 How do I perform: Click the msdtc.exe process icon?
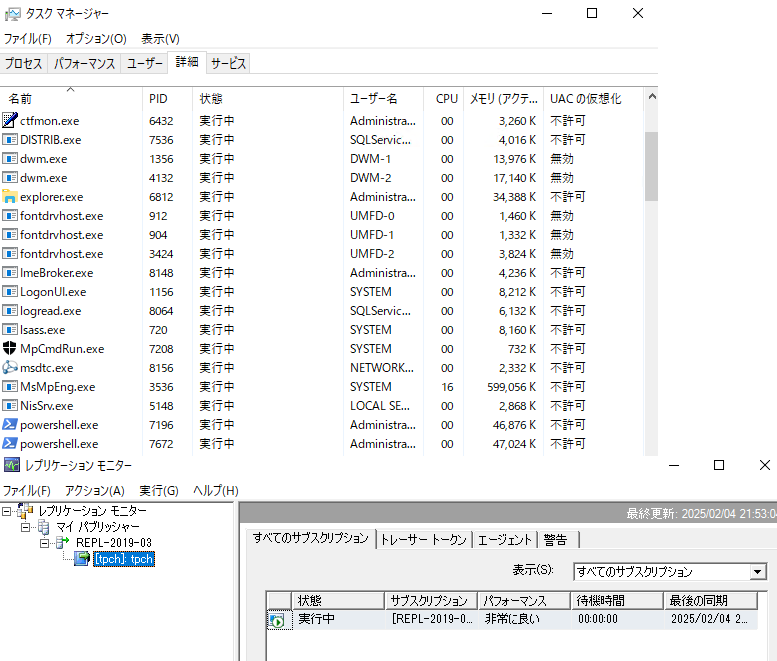[9, 368]
